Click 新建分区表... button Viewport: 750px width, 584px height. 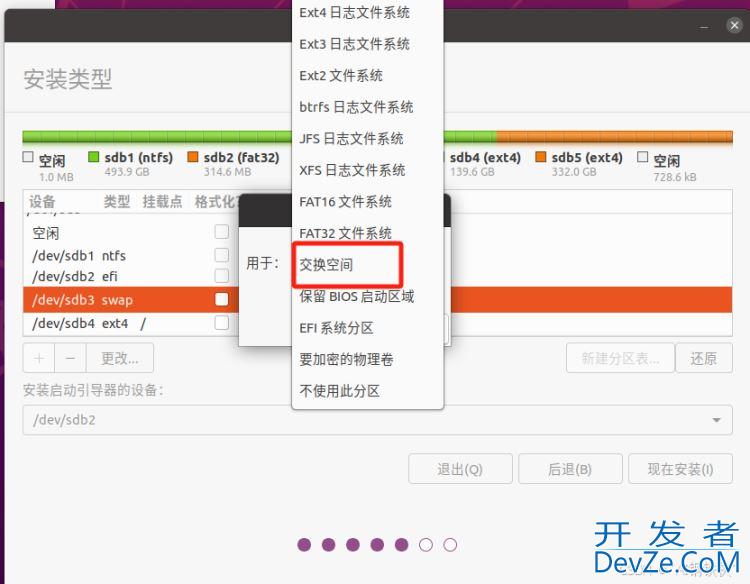tap(620, 358)
